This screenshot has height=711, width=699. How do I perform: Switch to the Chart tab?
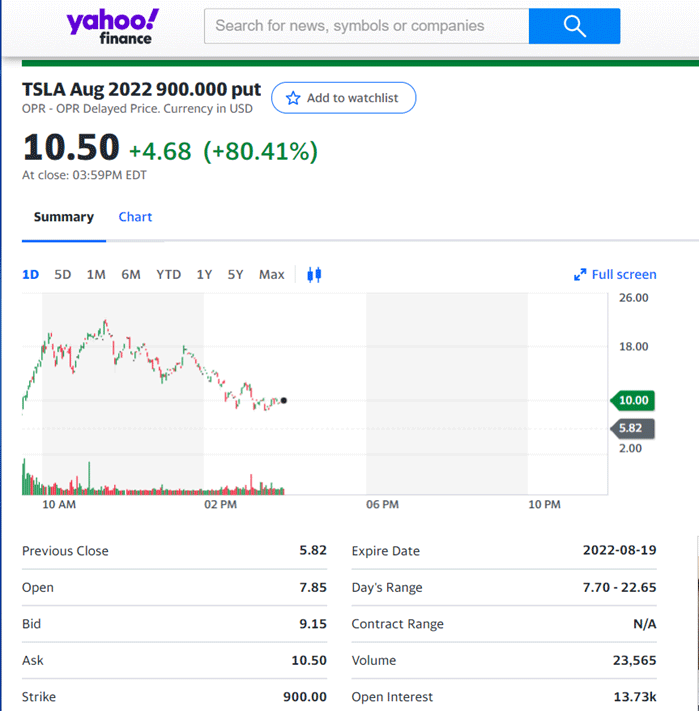click(x=135, y=217)
